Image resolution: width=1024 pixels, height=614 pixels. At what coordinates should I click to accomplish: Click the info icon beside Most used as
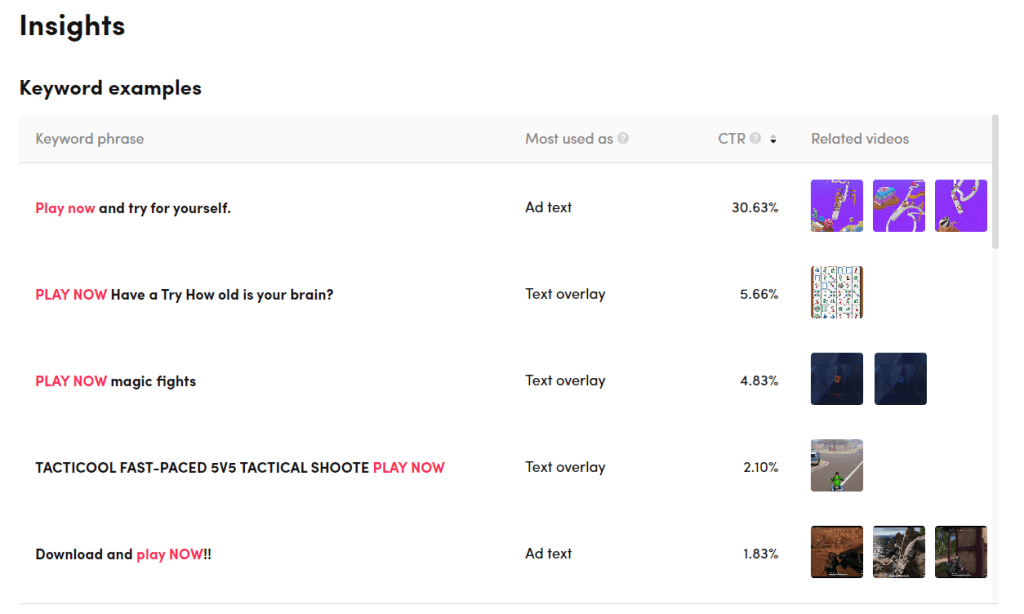pos(623,139)
